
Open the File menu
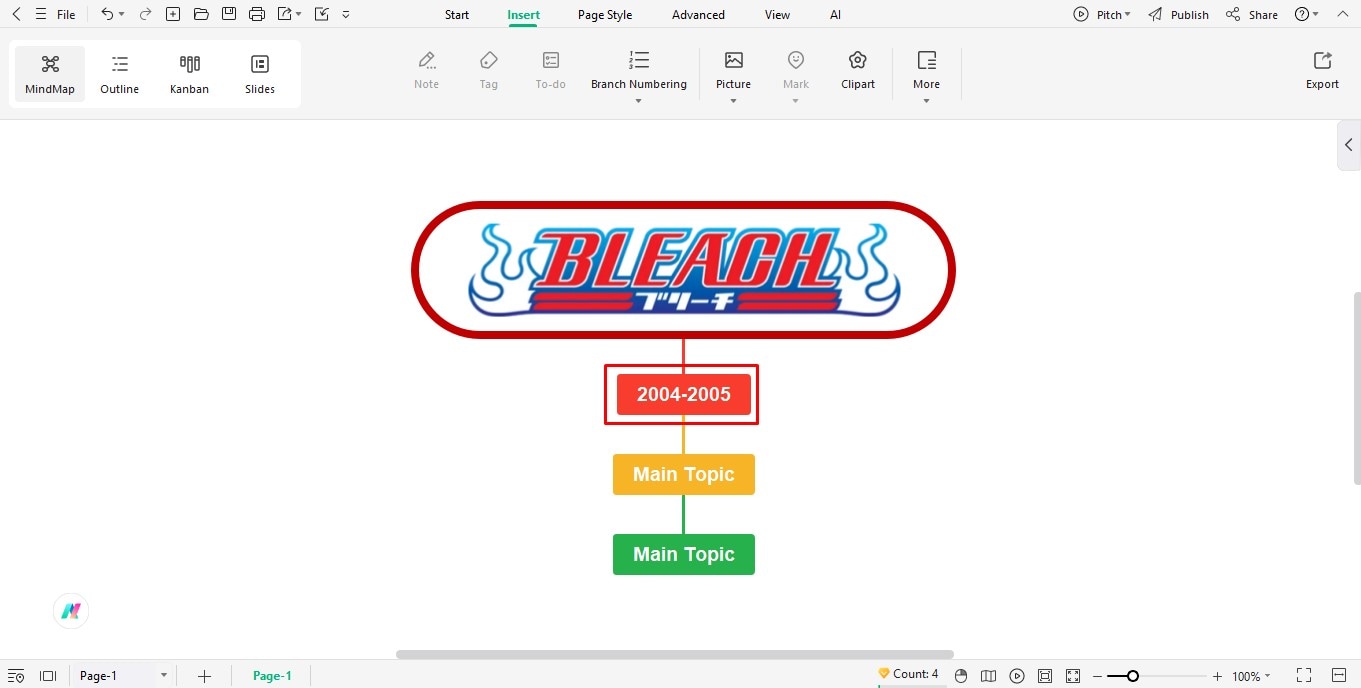[x=66, y=15]
